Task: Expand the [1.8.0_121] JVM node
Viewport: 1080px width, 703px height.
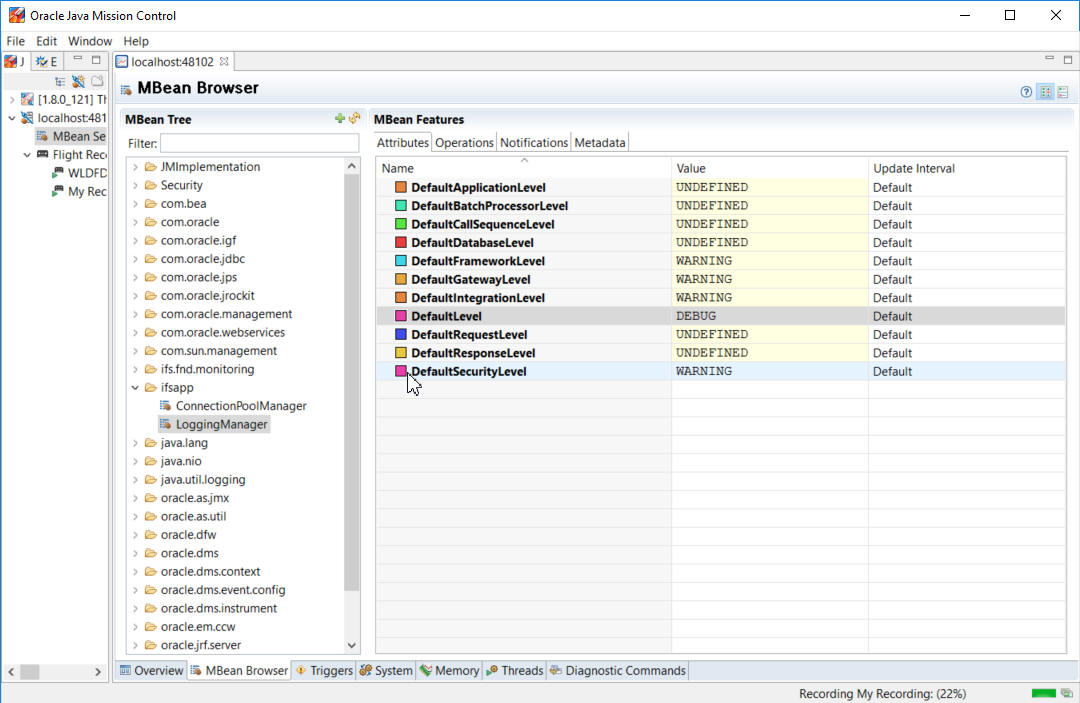Action: click(12, 100)
